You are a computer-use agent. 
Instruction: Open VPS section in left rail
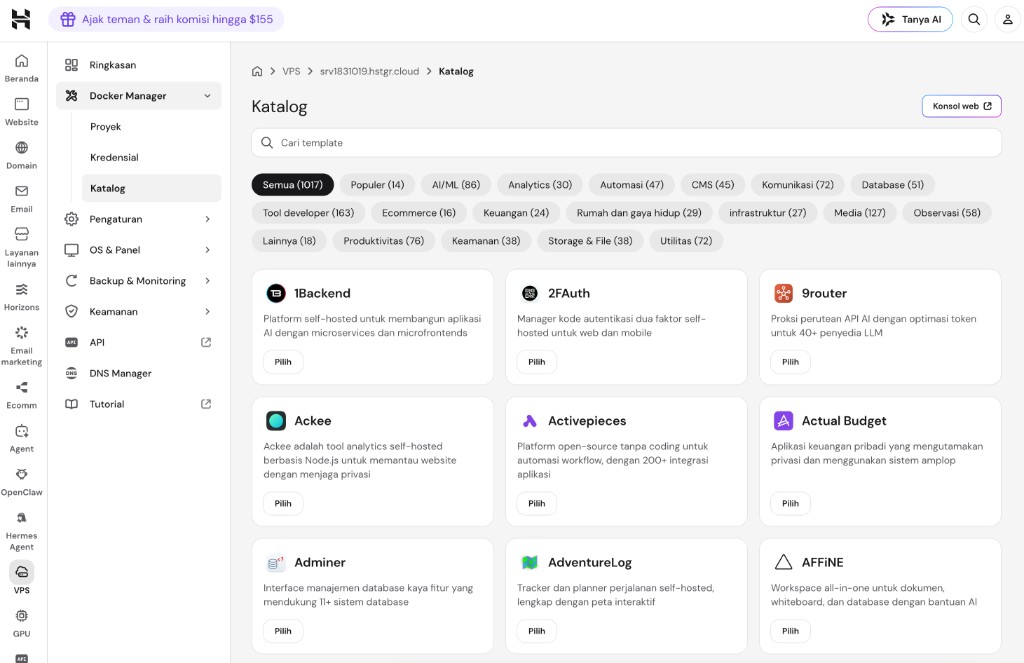22,578
